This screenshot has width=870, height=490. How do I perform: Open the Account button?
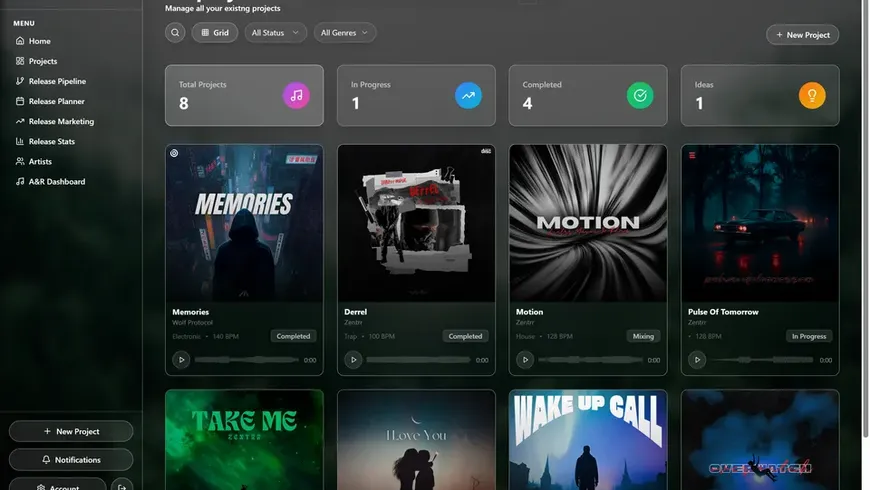click(x=58, y=484)
